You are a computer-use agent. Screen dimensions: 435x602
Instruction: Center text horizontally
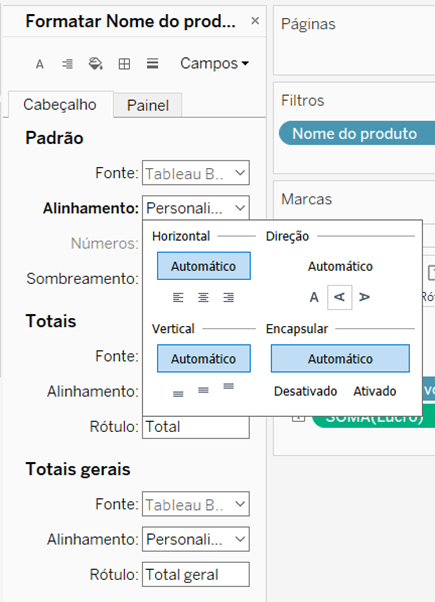[203, 297]
